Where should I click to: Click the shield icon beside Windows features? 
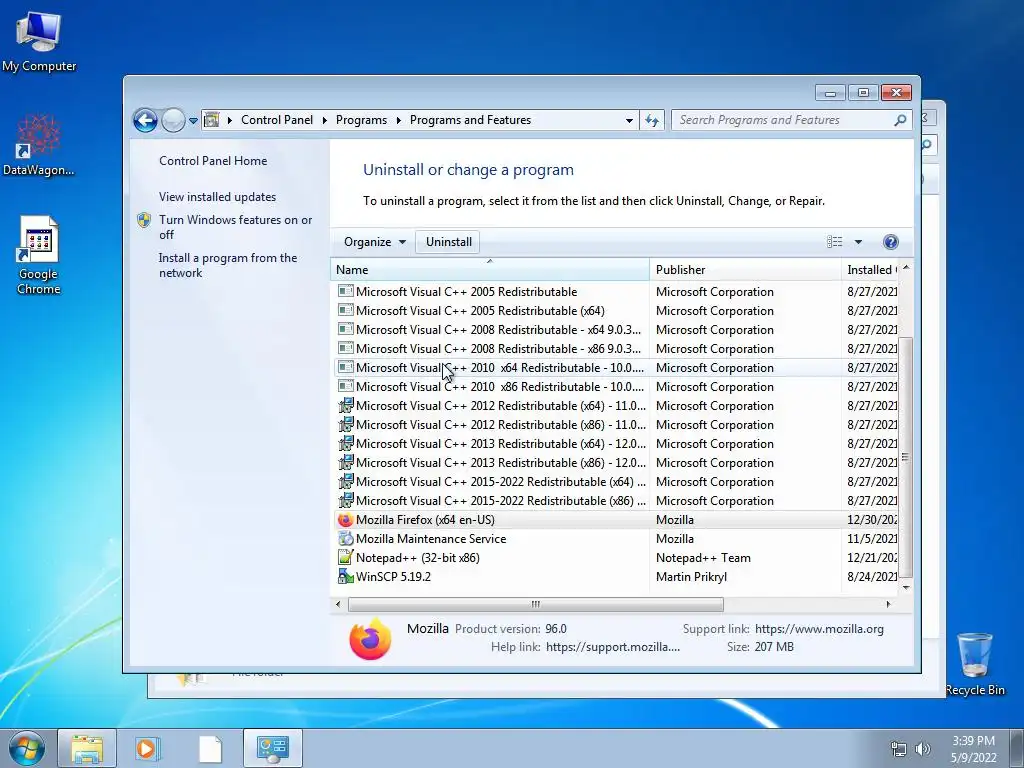[x=144, y=220]
